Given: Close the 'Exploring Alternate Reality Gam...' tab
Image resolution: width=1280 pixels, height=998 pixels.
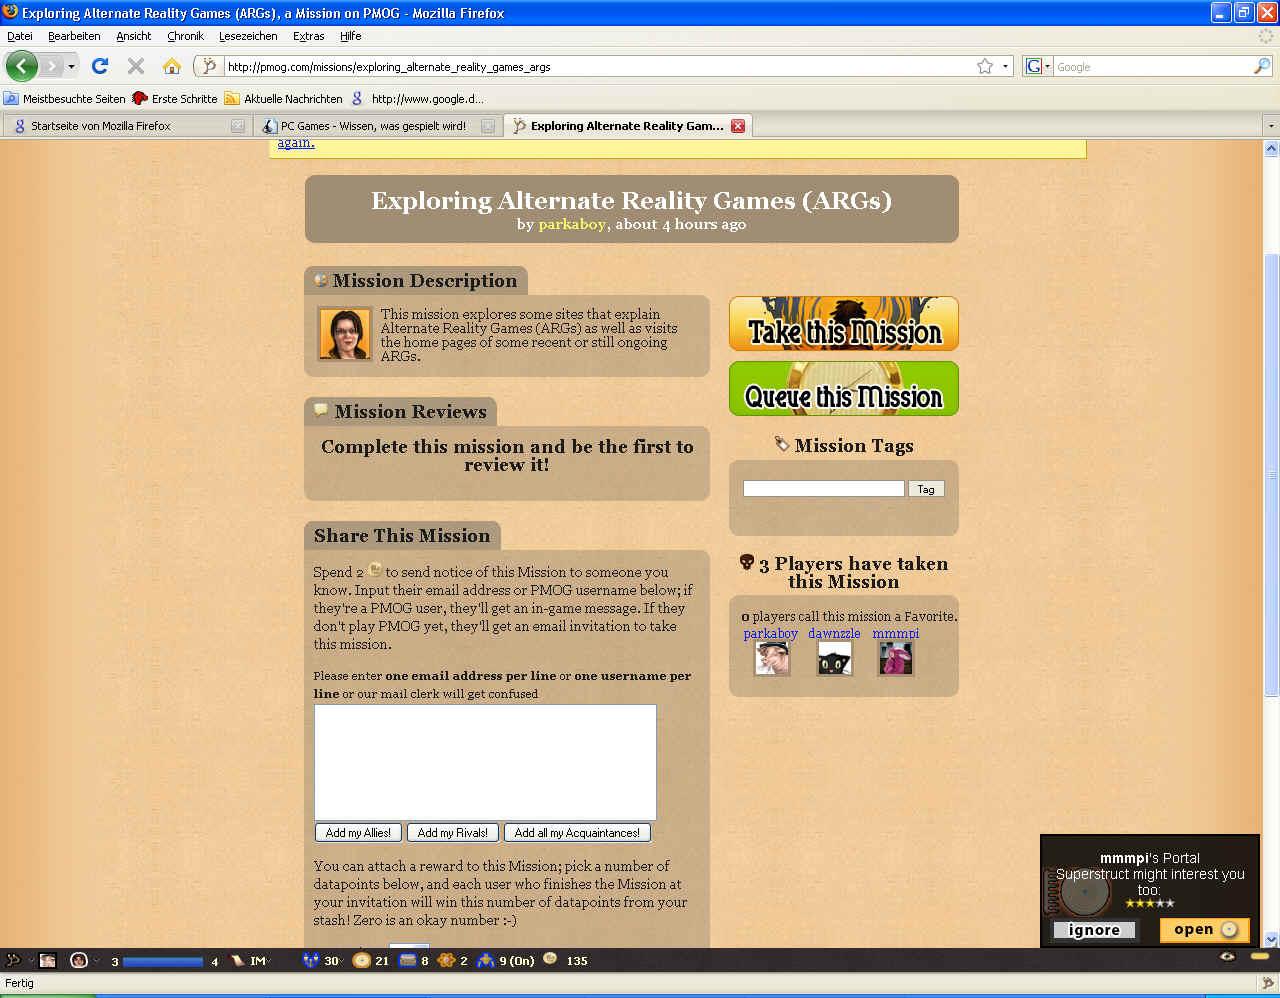Looking at the screenshot, I should 738,126.
